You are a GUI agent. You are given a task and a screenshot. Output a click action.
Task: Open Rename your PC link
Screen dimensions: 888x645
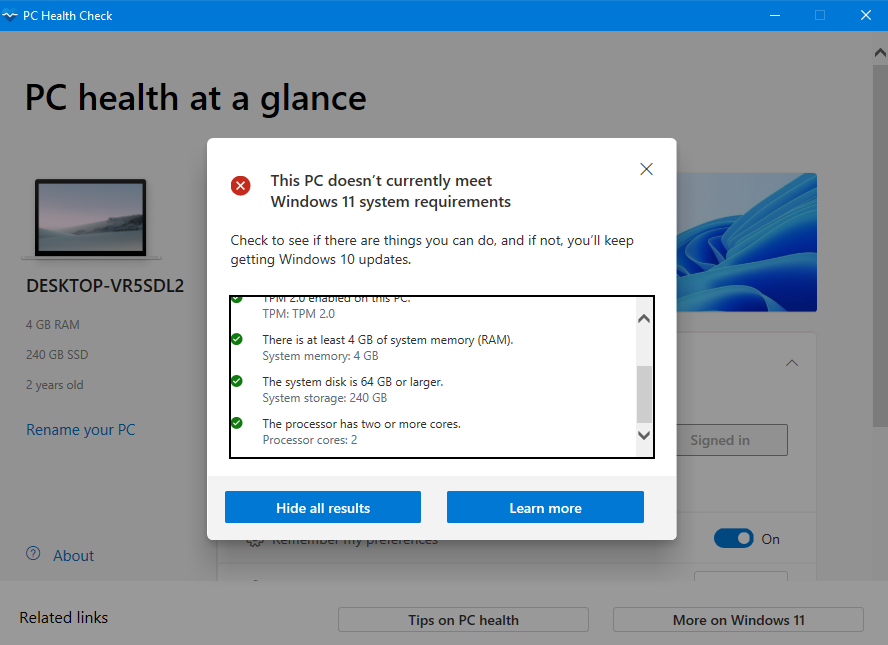[80, 430]
